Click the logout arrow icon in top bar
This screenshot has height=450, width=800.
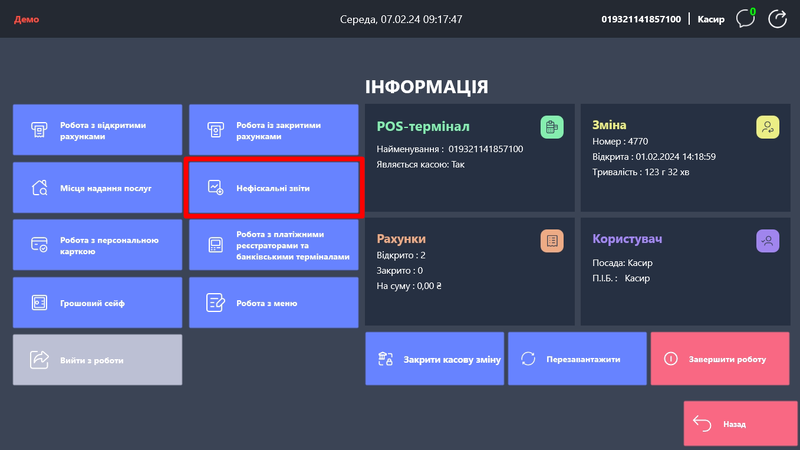coord(777,19)
